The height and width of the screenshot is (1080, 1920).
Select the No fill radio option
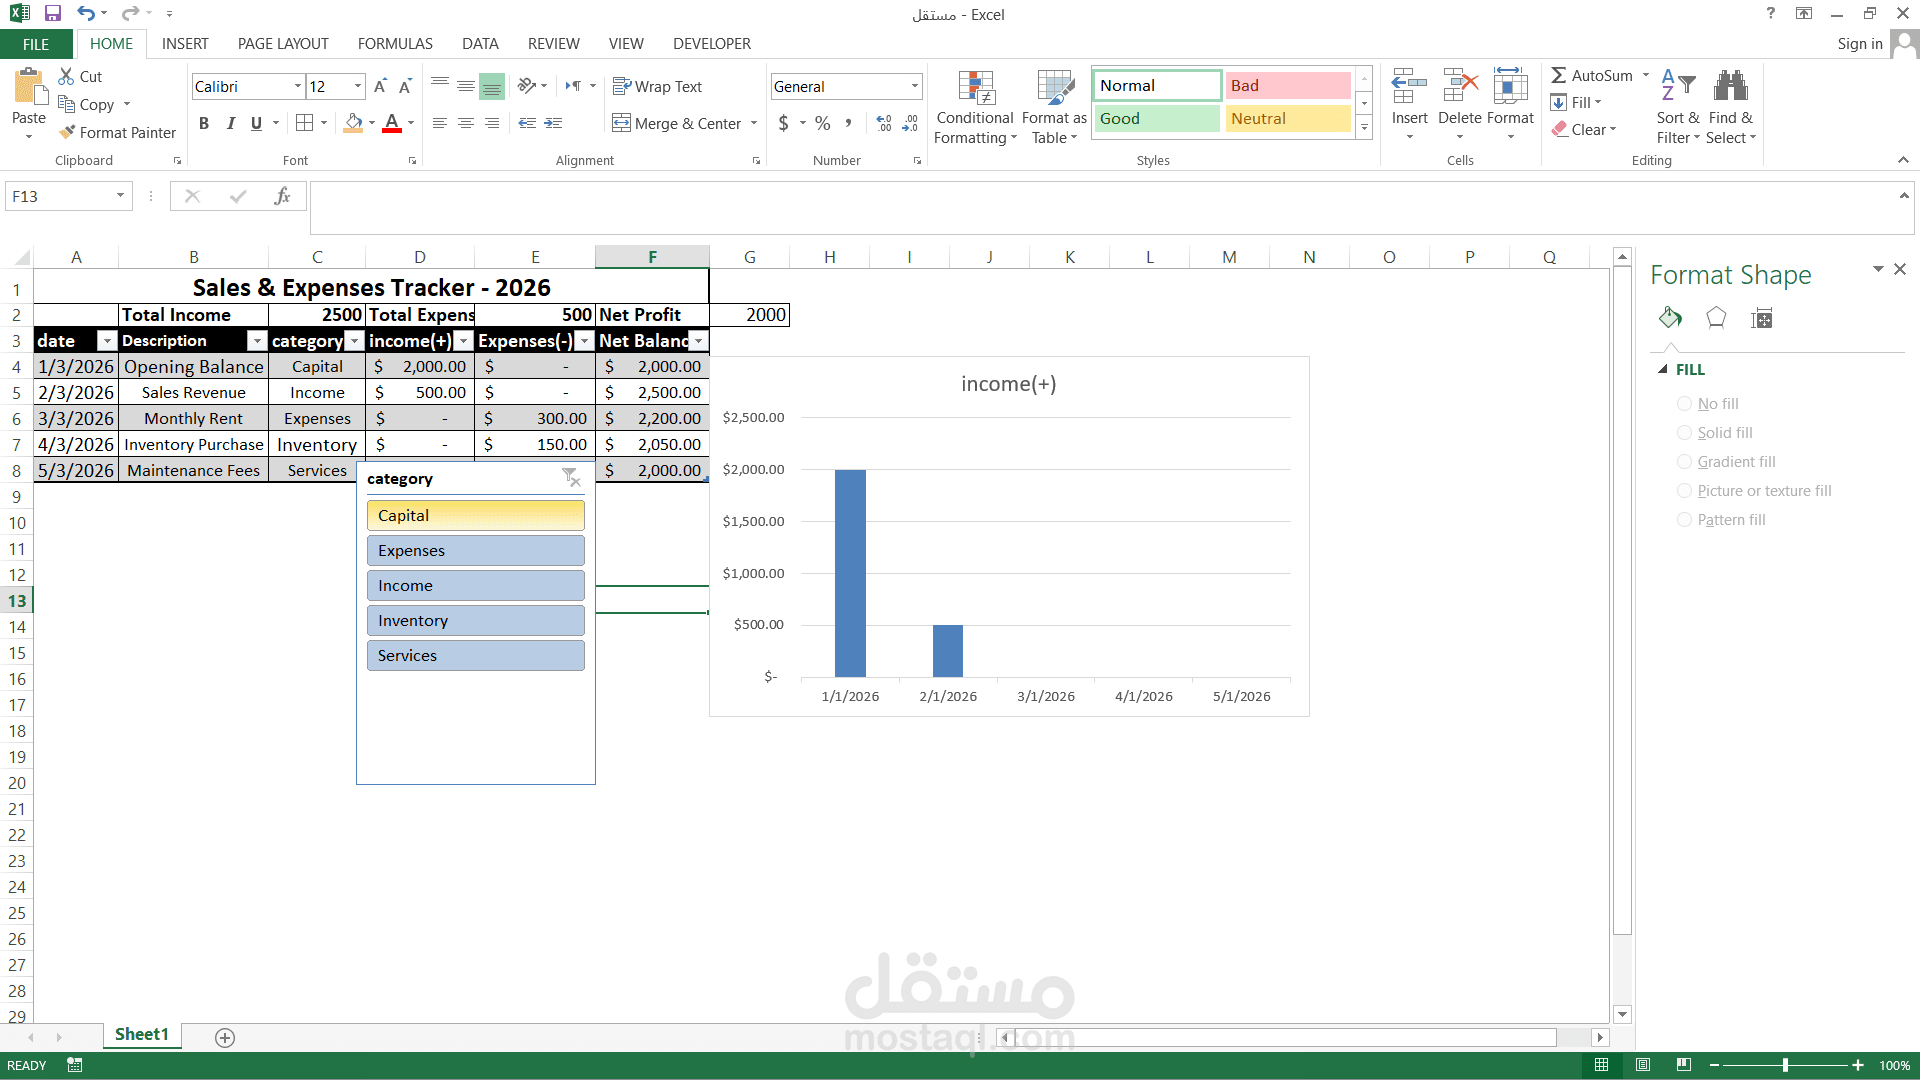point(1685,404)
